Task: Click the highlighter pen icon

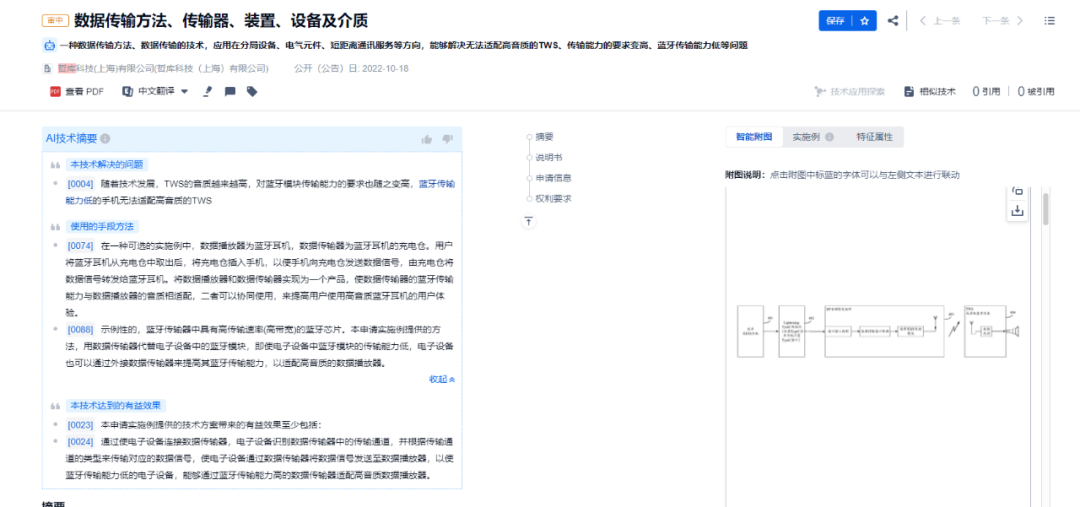Action: [207, 92]
